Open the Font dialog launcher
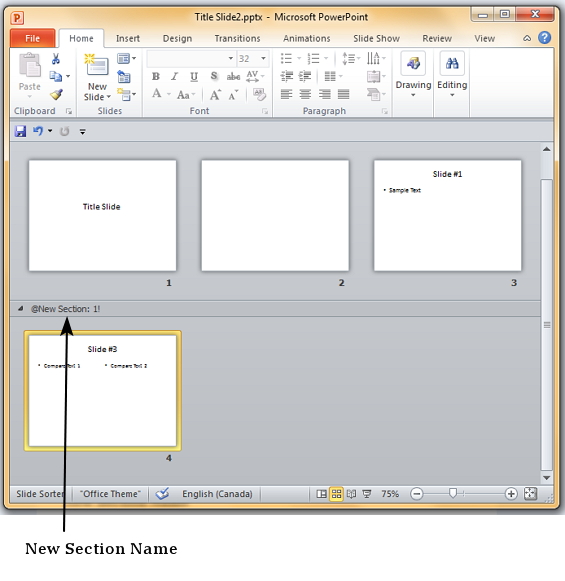The width and height of the screenshot is (565, 581). click(265, 111)
